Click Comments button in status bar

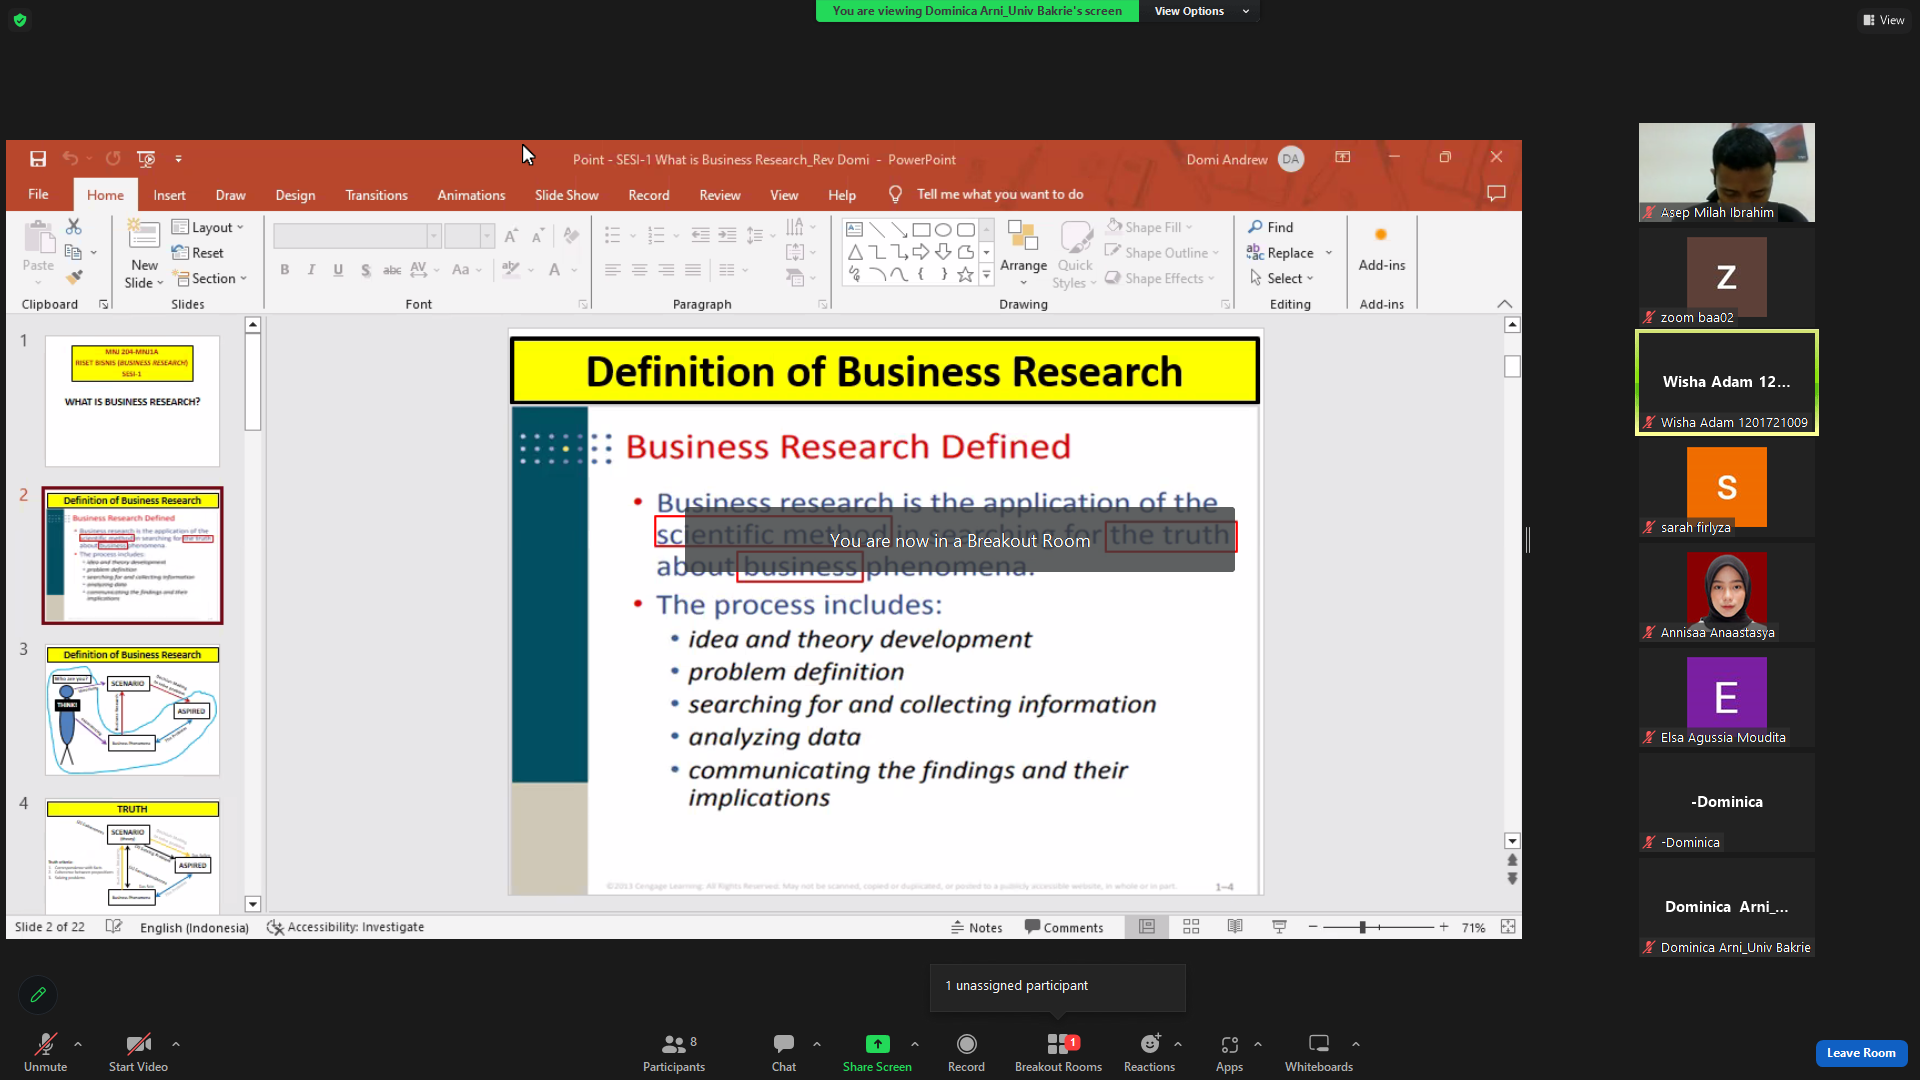click(1064, 927)
